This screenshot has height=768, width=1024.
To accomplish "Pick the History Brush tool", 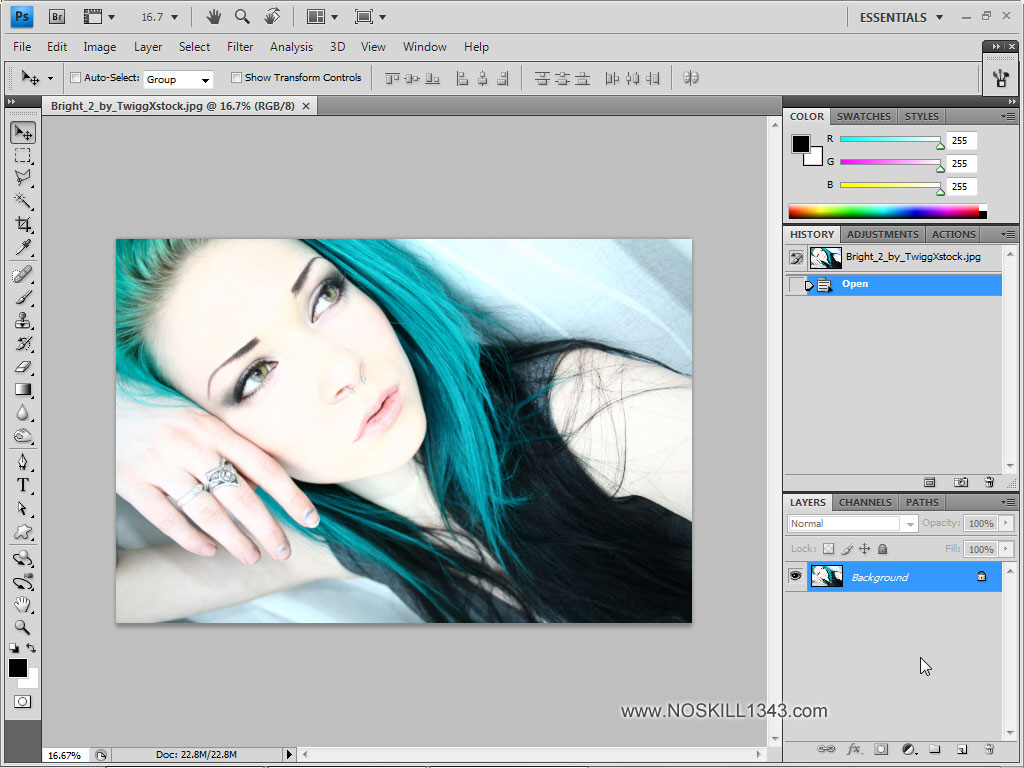I will 23,344.
